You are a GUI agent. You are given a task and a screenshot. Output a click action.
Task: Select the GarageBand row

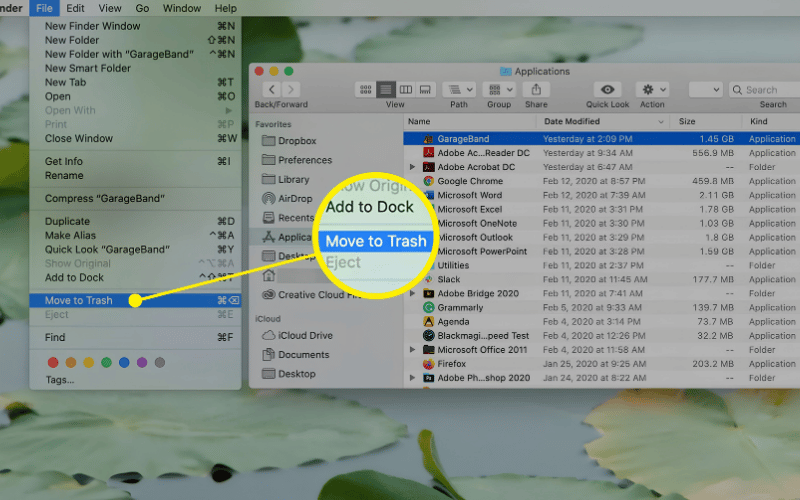(x=602, y=139)
